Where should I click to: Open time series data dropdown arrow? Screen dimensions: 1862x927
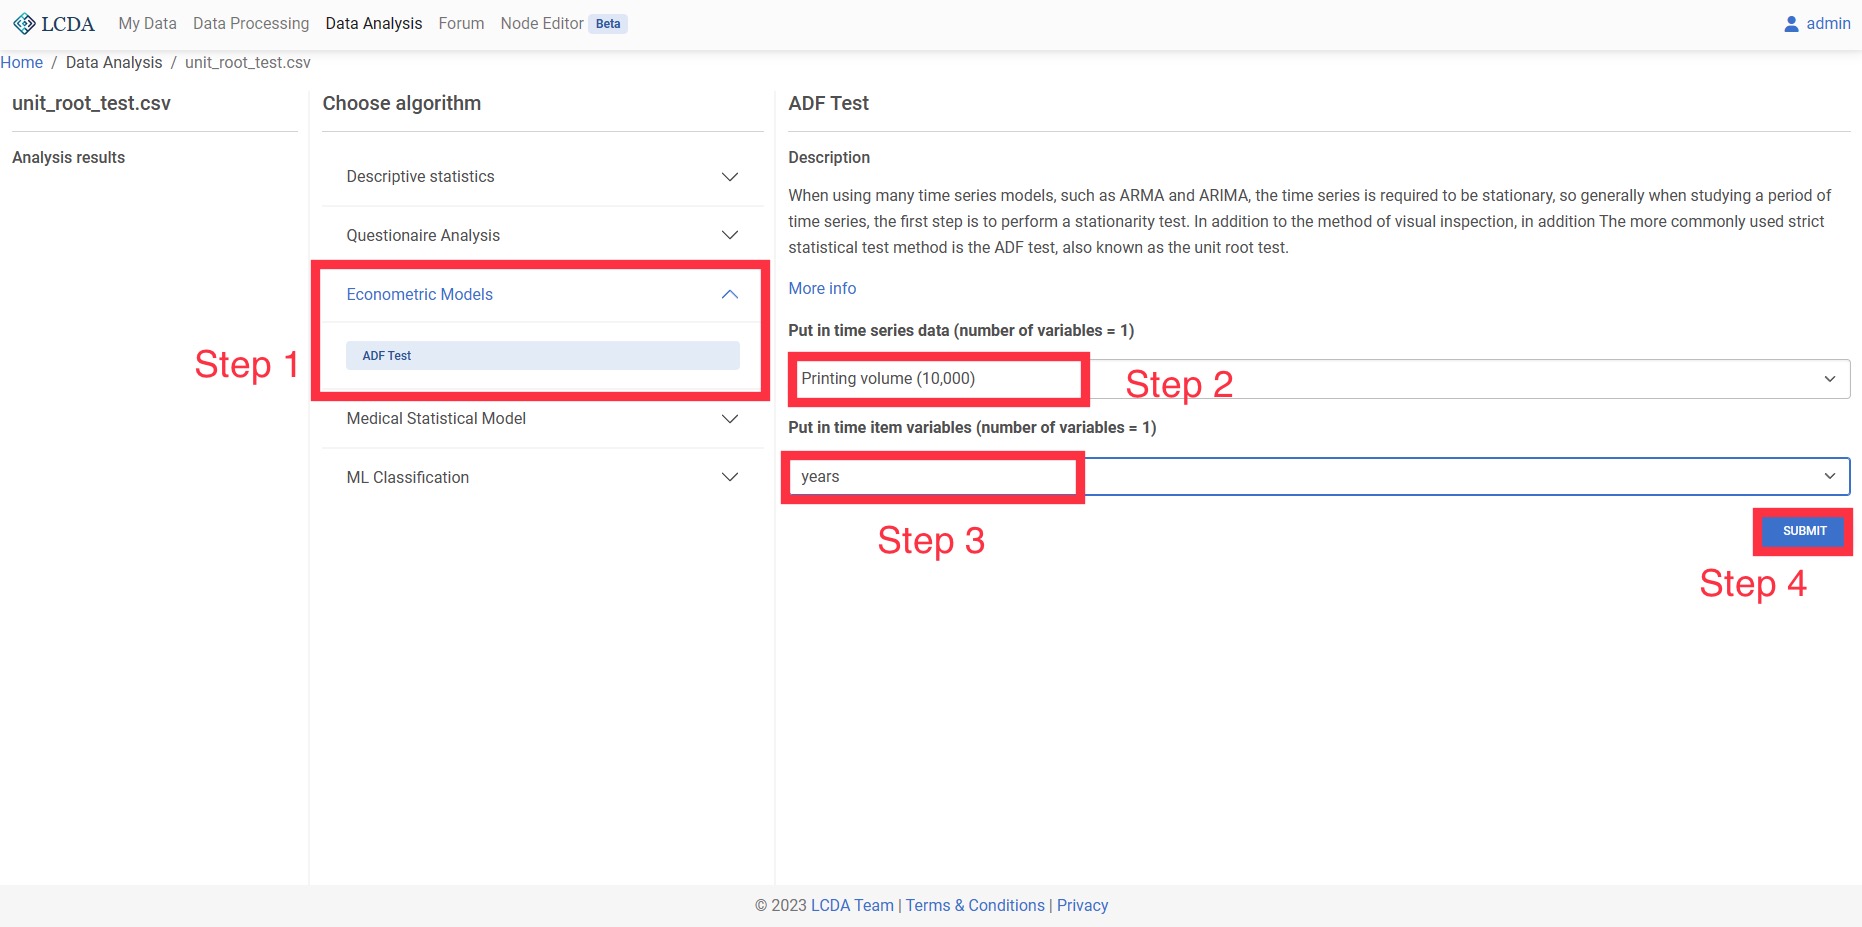click(x=1829, y=379)
